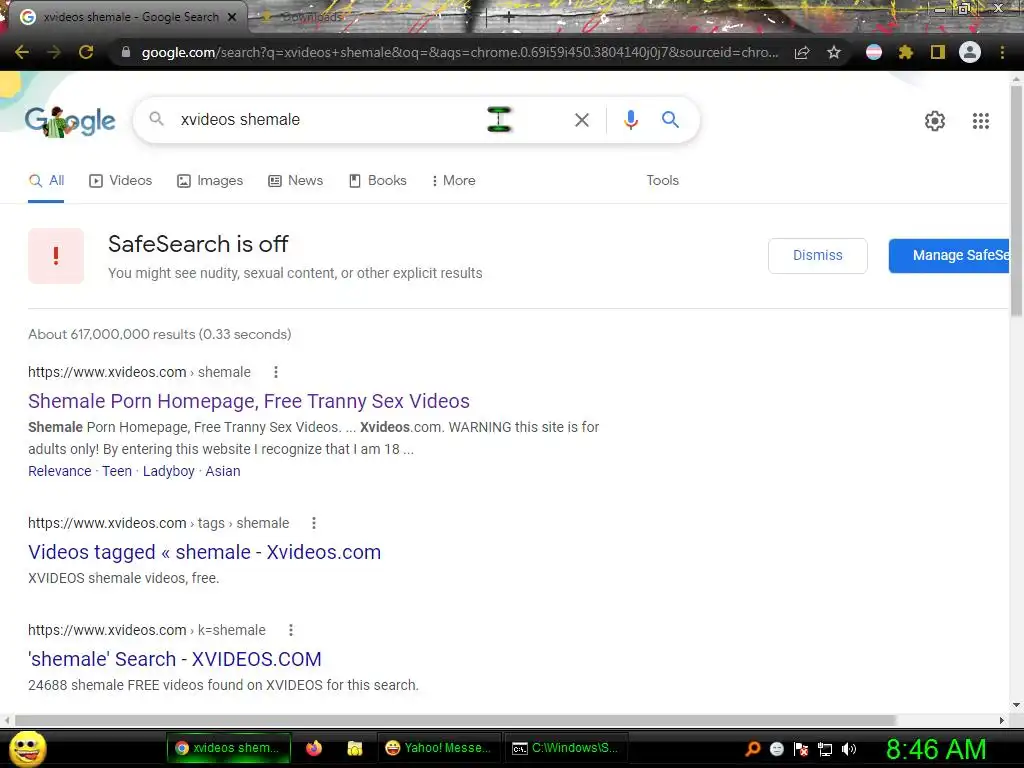This screenshot has width=1024, height=768.
Task: Open the network tray icon
Action: pyautogui.click(x=825, y=749)
